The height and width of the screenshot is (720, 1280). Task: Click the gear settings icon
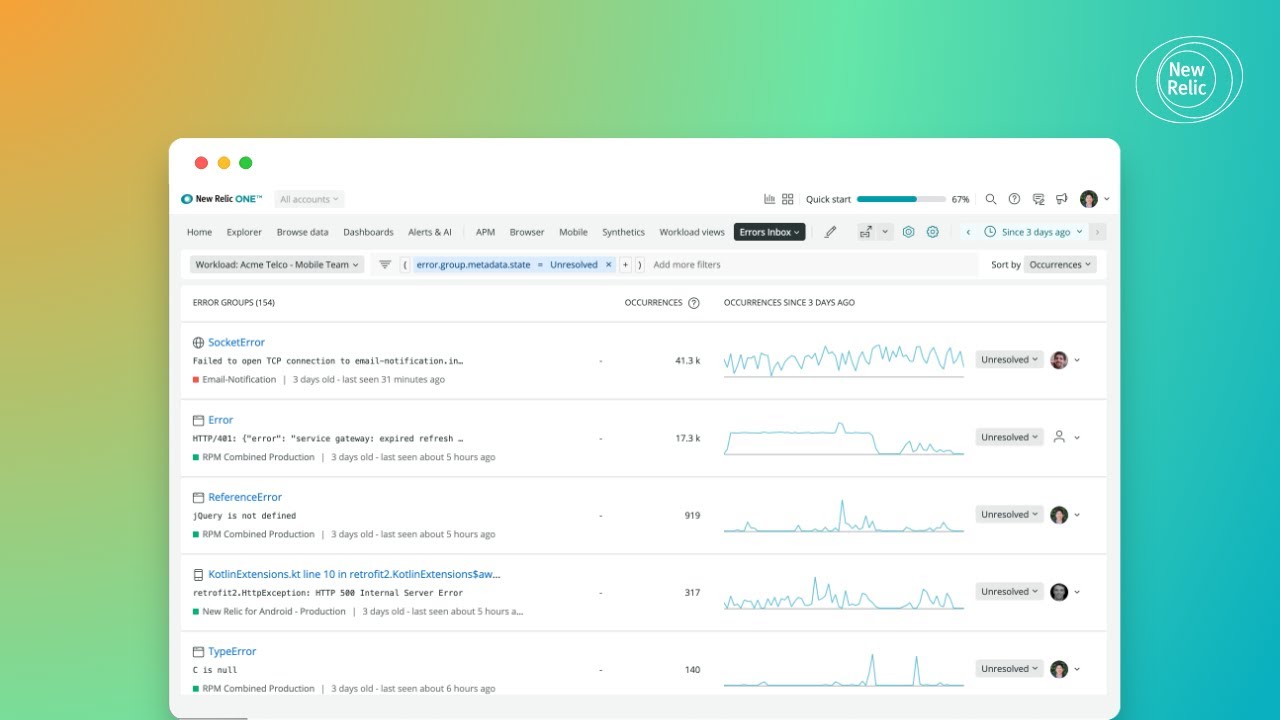pos(933,232)
